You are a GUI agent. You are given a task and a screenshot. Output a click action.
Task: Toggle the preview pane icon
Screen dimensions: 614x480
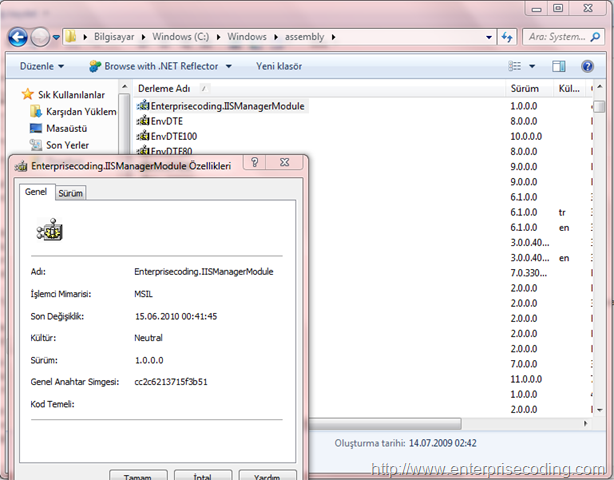[559, 66]
